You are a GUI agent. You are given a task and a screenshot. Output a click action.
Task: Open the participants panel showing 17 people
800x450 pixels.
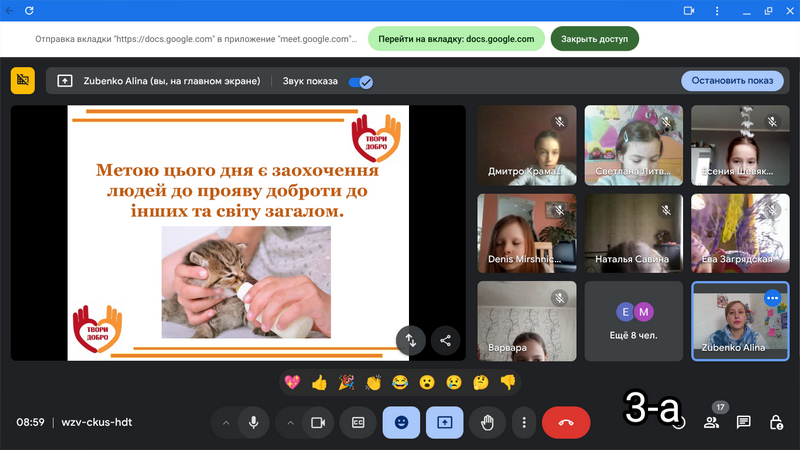(x=712, y=422)
